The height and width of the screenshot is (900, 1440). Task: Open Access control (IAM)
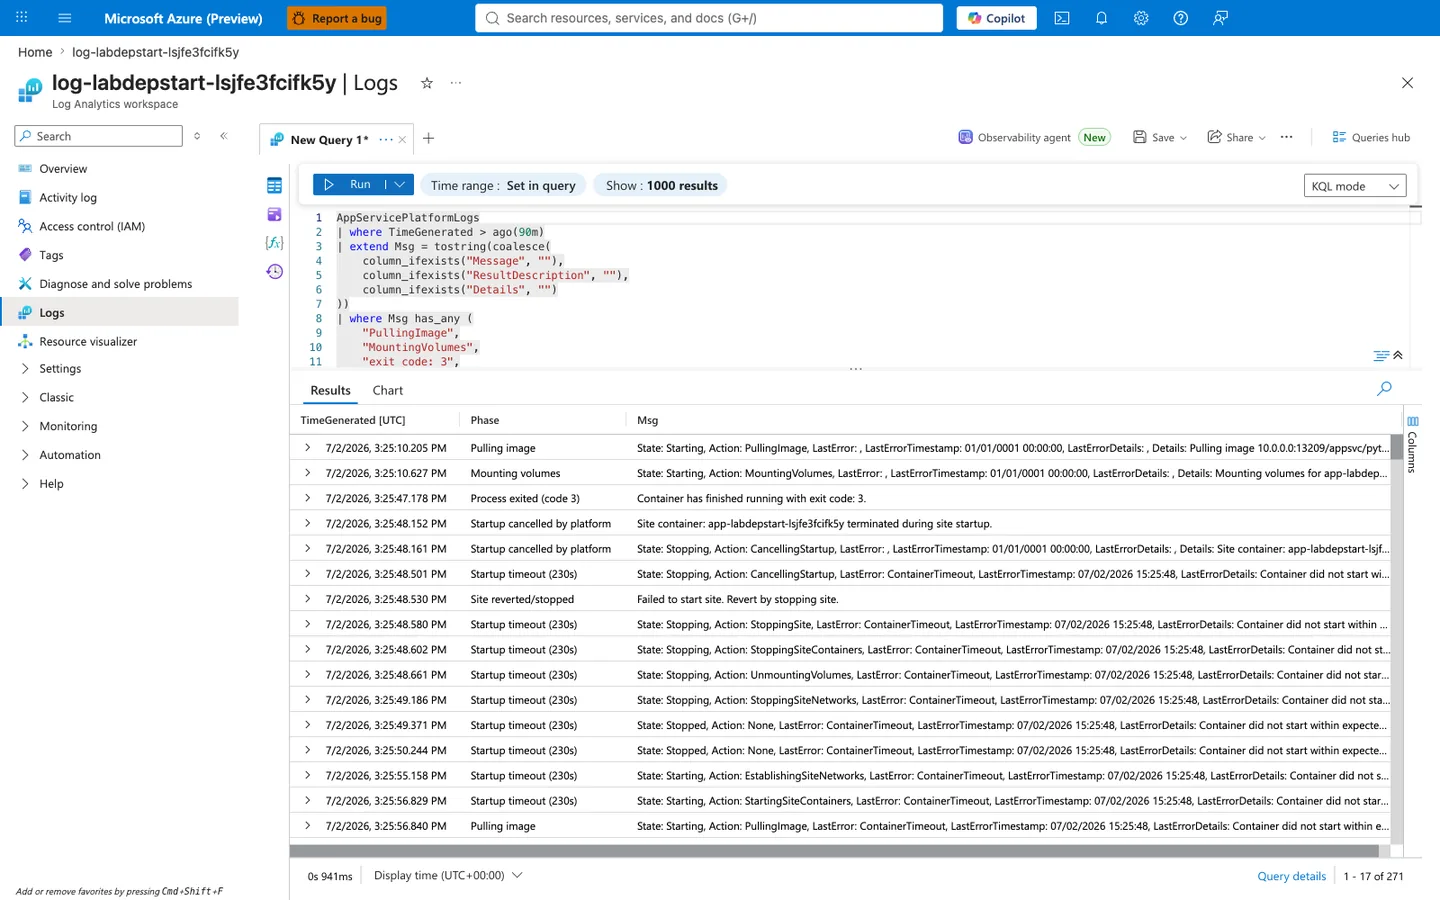click(92, 227)
